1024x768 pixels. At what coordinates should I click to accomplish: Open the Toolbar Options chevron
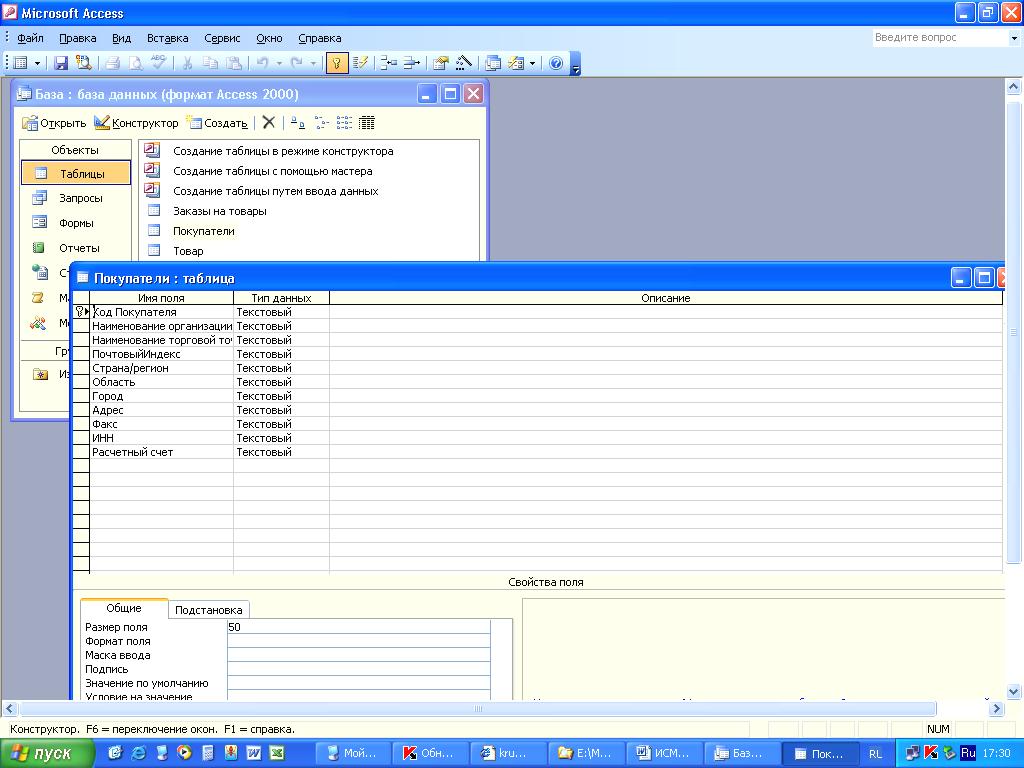pos(575,64)
